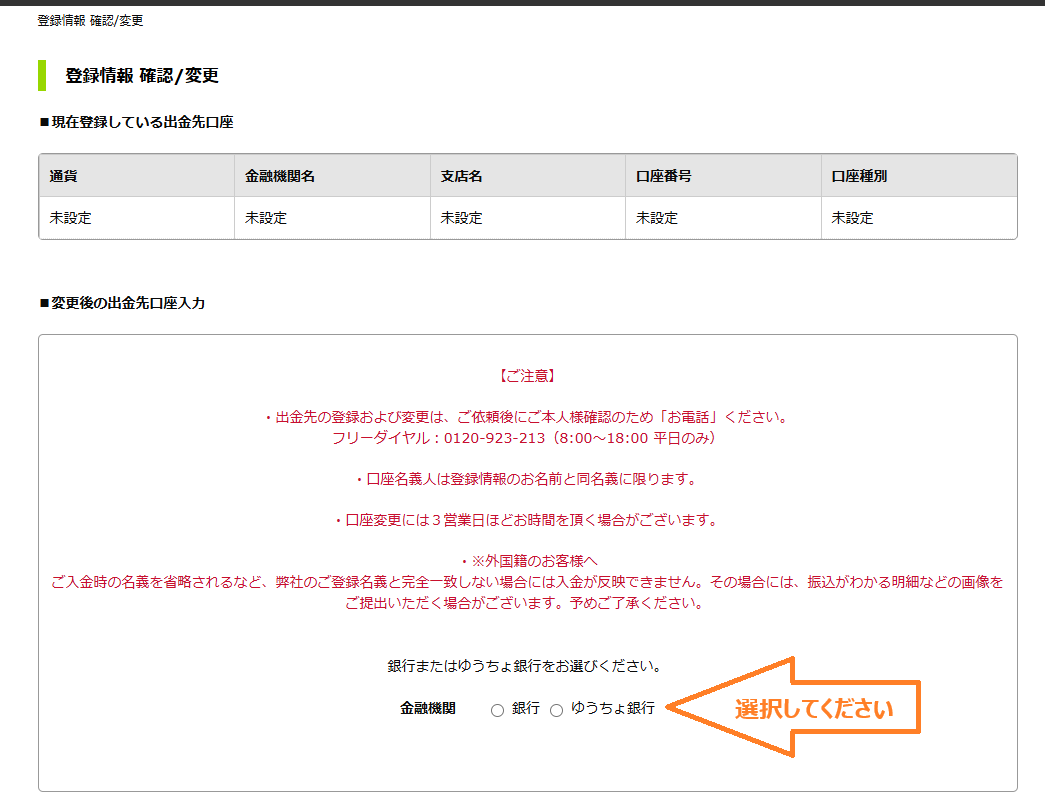The width and height of the screenshot is (1045, 796).
Task: Click the 【ご注意】 notice heading
Action: 527,376
